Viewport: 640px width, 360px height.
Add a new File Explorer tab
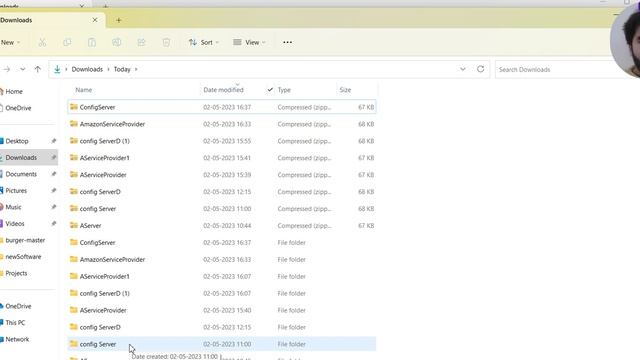[x=119, y=20]
